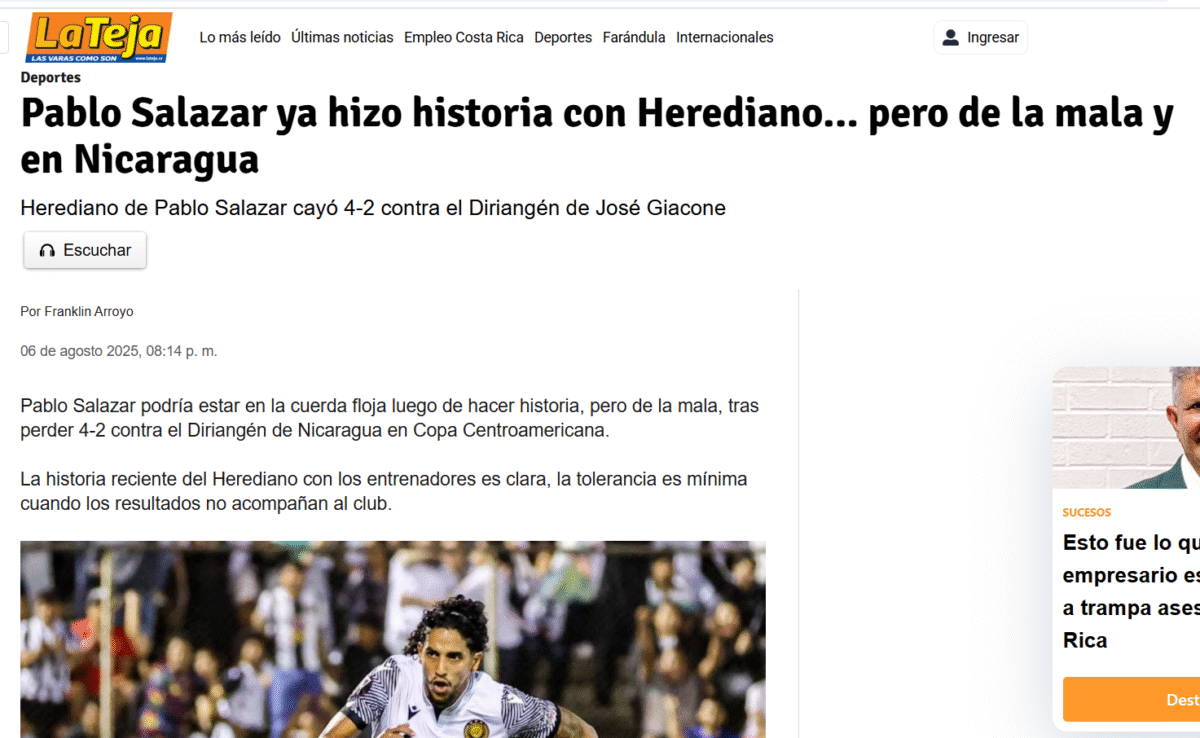Image resolution: width=1200 pixels, height=738 pixels.
Task: Click the sidebar card photo of the man
Action: [1126, 428]
